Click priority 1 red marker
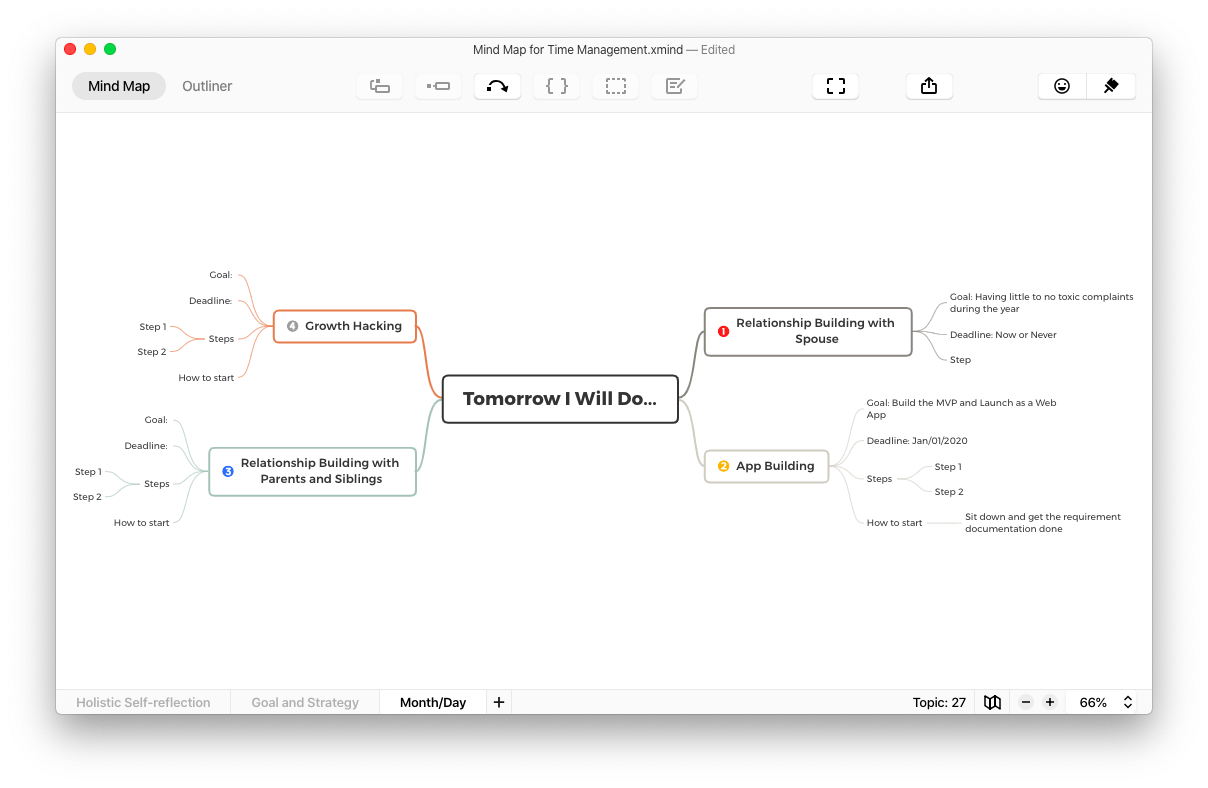The height and width of the screenshot is (788, 1208). coord(724,331)
